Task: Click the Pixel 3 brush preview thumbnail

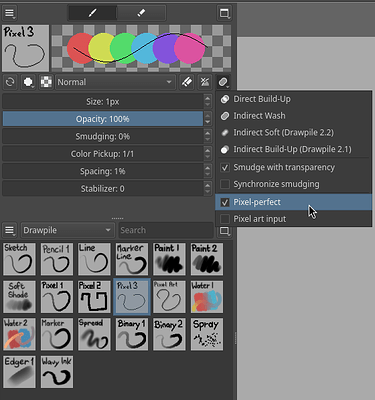Action: pos(25,48)
